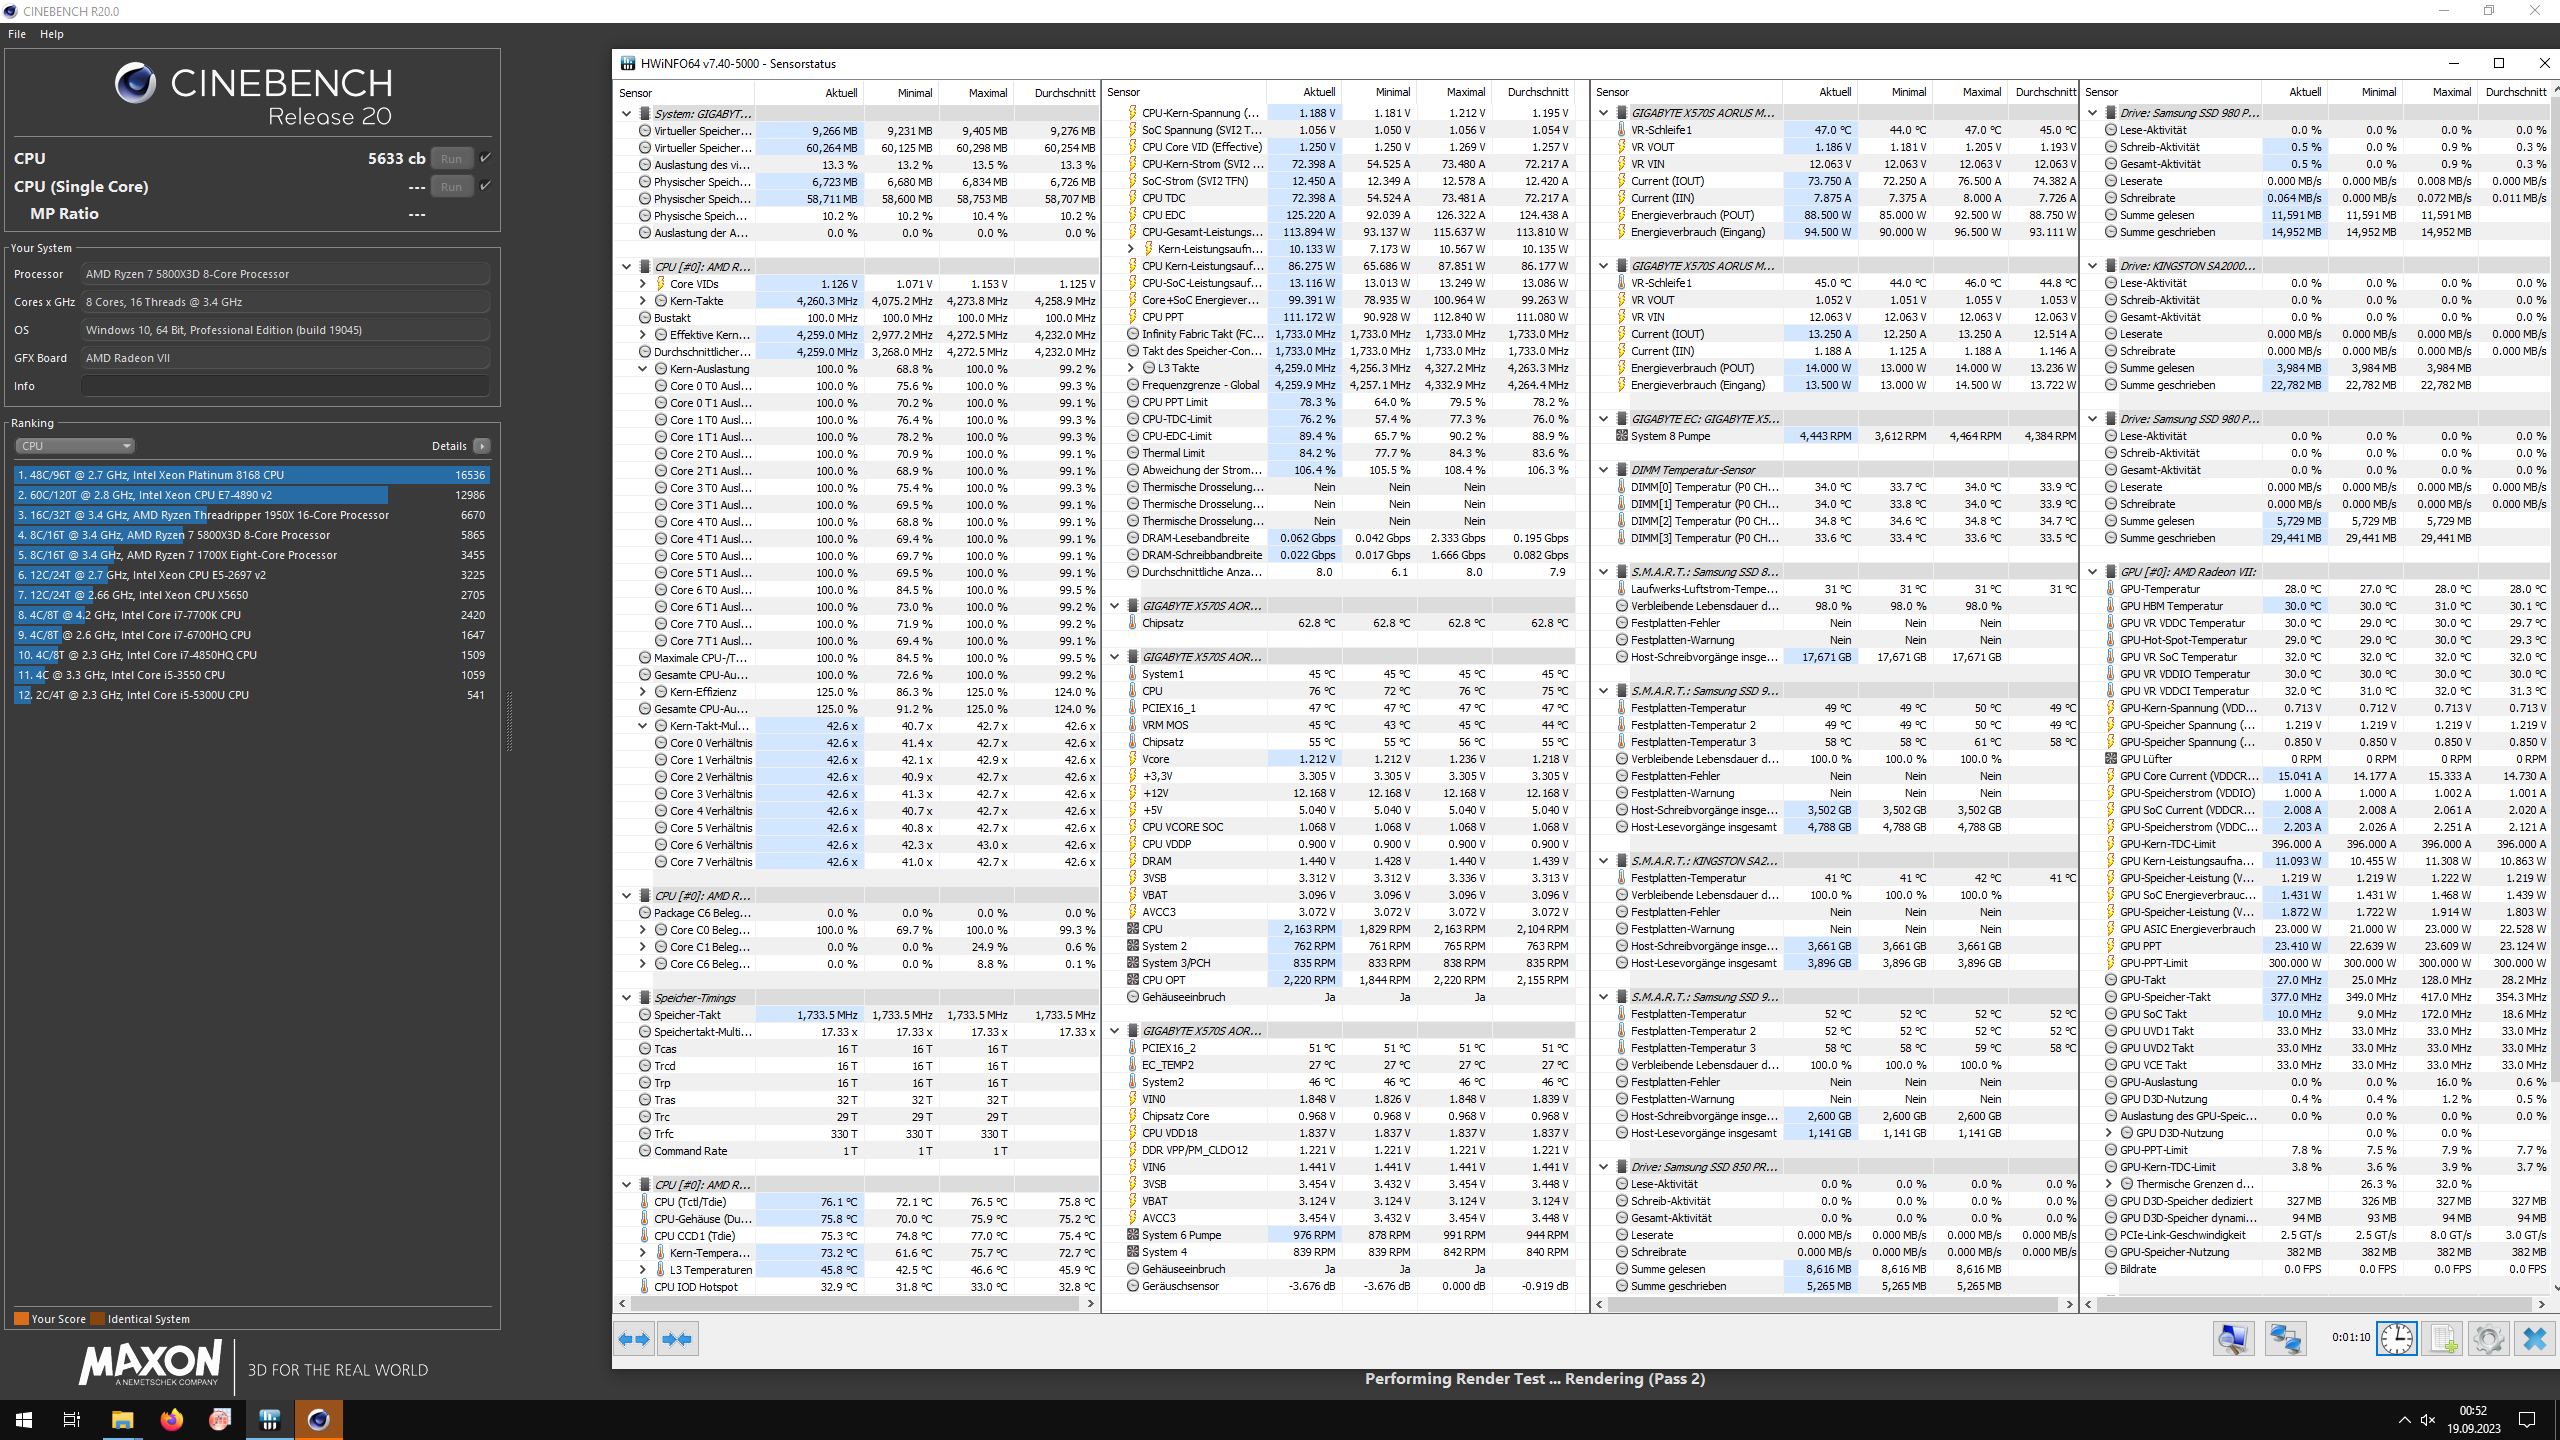Click the screen capture magnifier icon in HWiNFO

[2236, 1338]
